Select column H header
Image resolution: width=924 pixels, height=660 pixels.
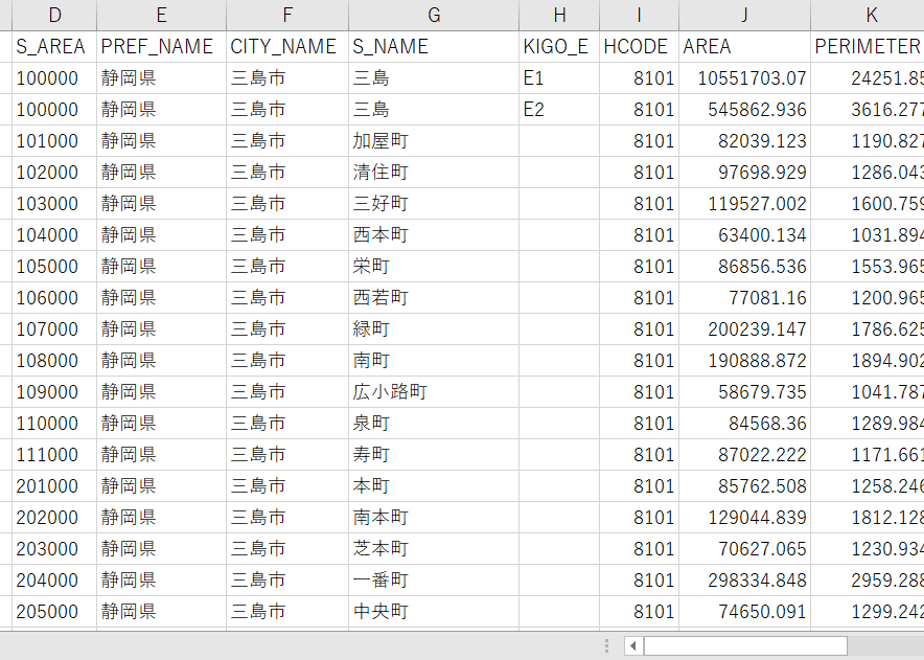pos(559,15)
